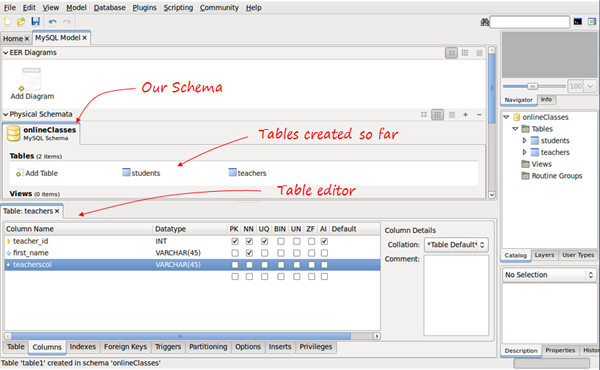Open the Database menu
The image size is (600, 370).
(x=109, y=8)
